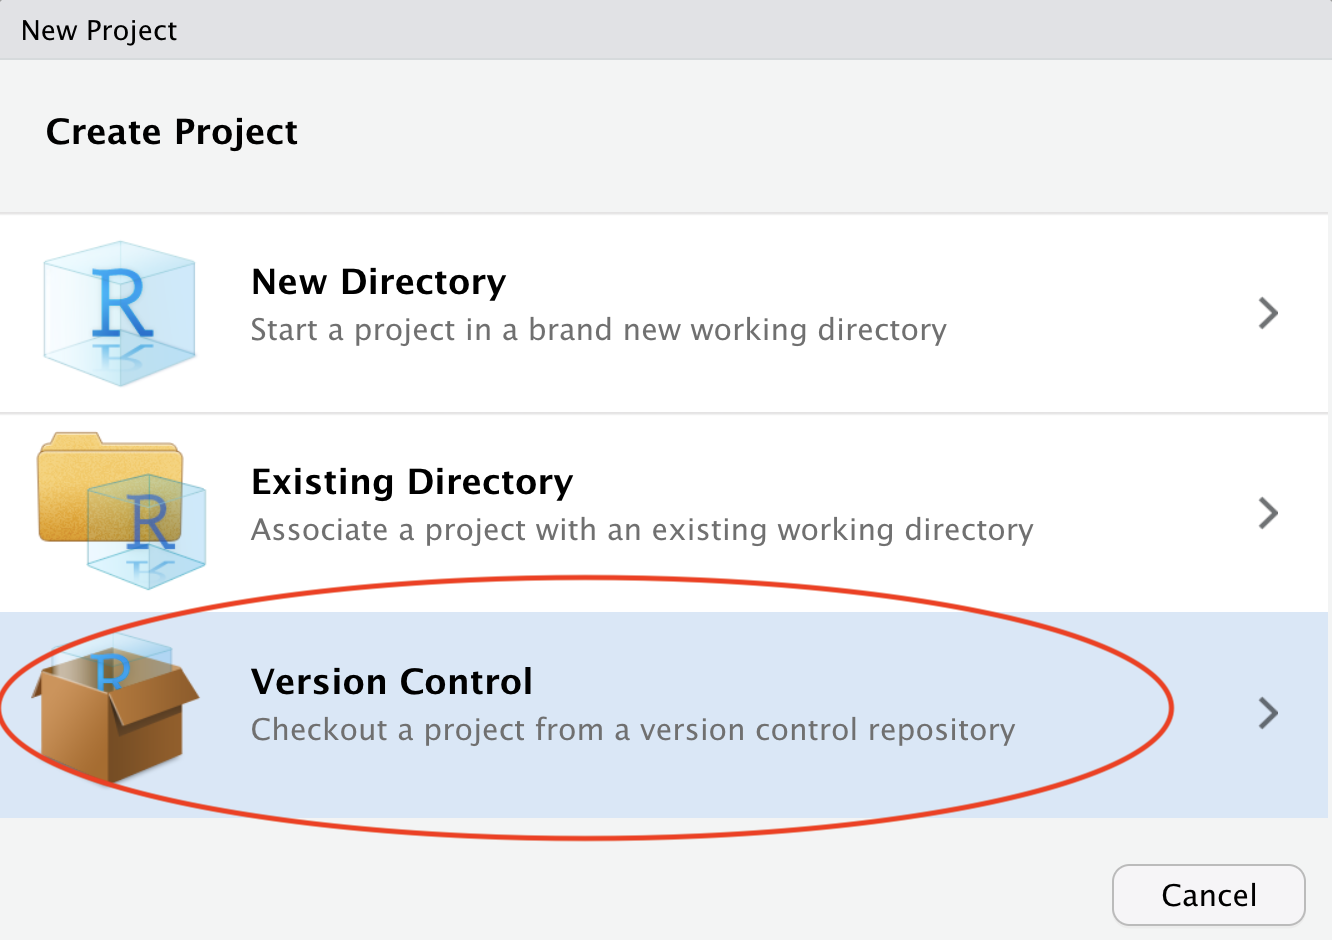Screen dimensions: 1332x940
Task: Click the Existing Directory folder icon
Action: (121, 510)
